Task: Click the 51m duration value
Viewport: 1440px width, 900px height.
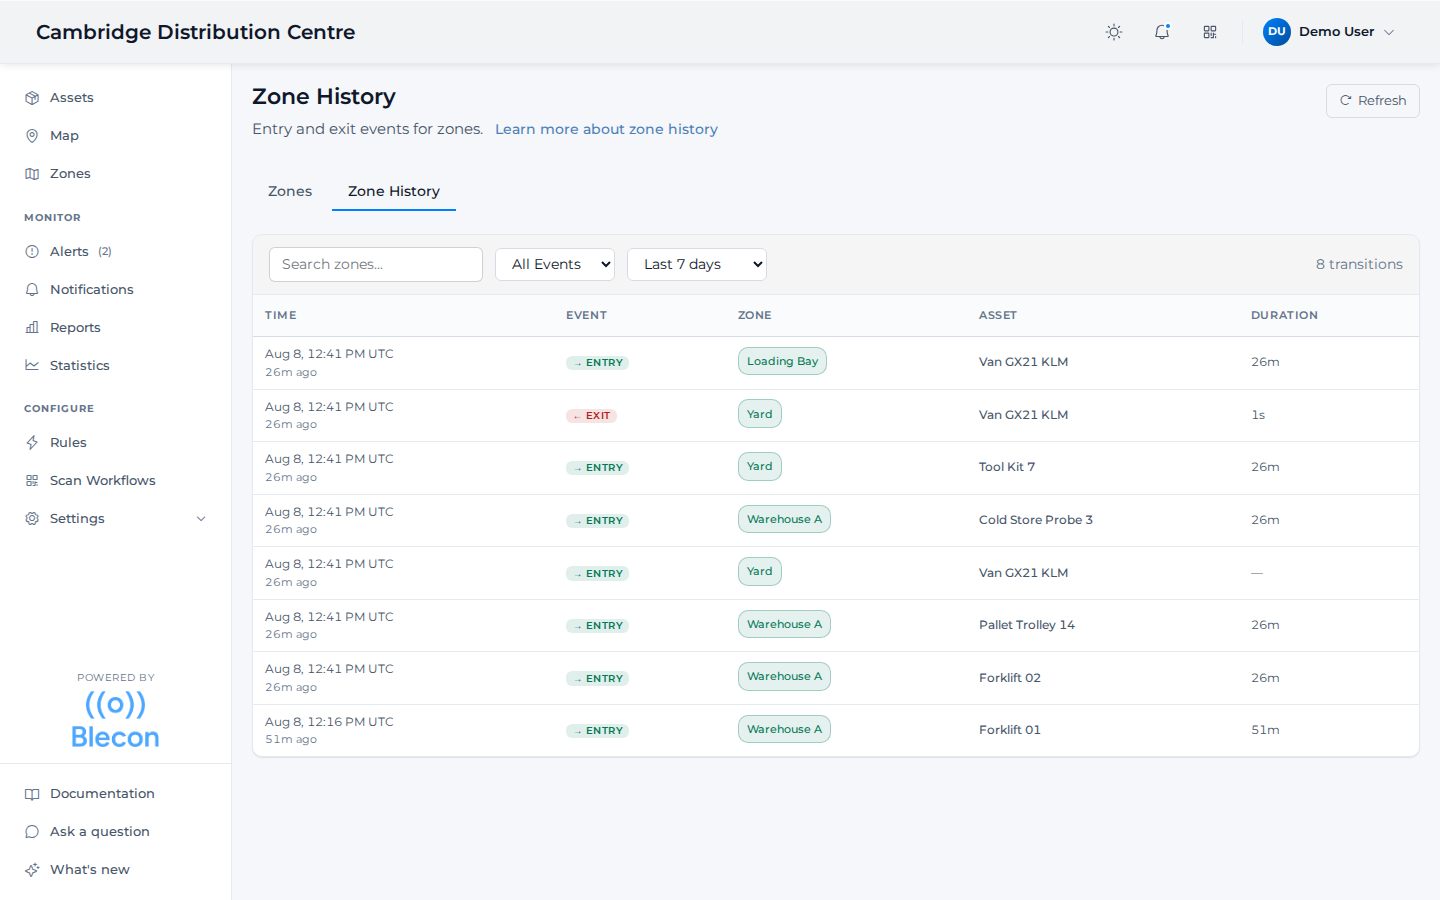Action: 1265,730
